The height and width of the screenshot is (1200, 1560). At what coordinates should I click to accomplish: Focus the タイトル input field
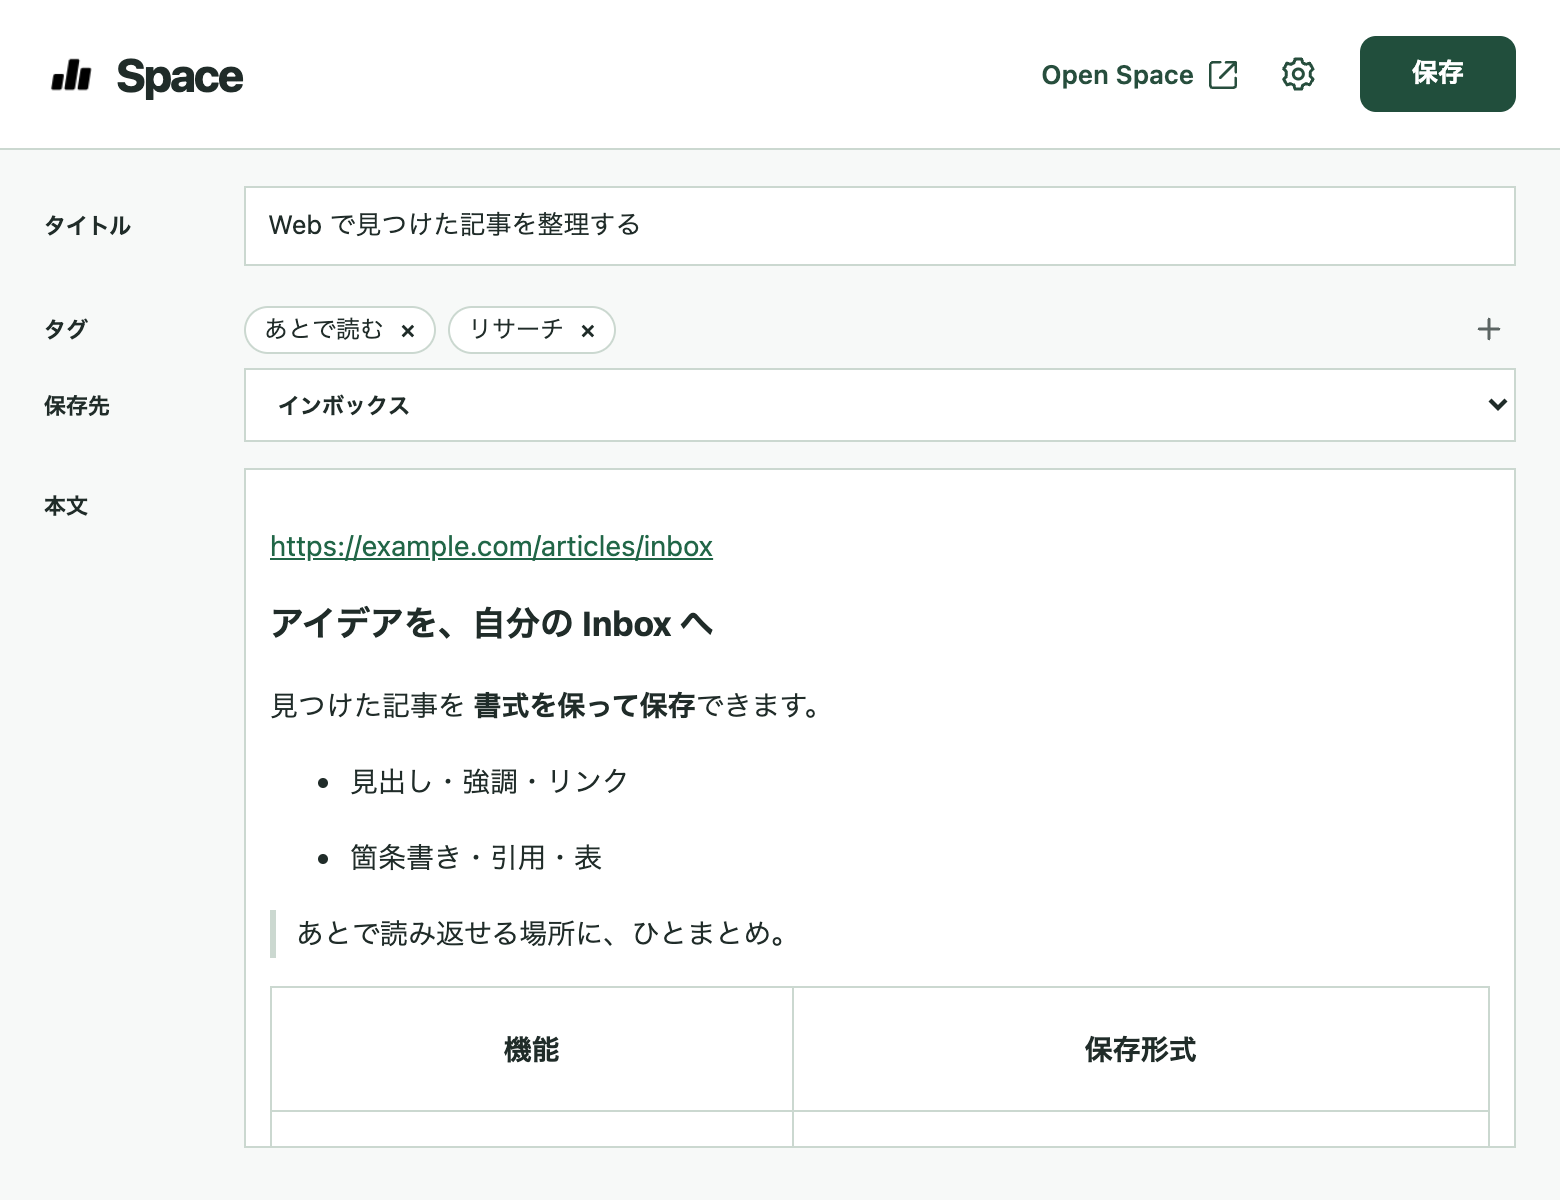[880, 226]
